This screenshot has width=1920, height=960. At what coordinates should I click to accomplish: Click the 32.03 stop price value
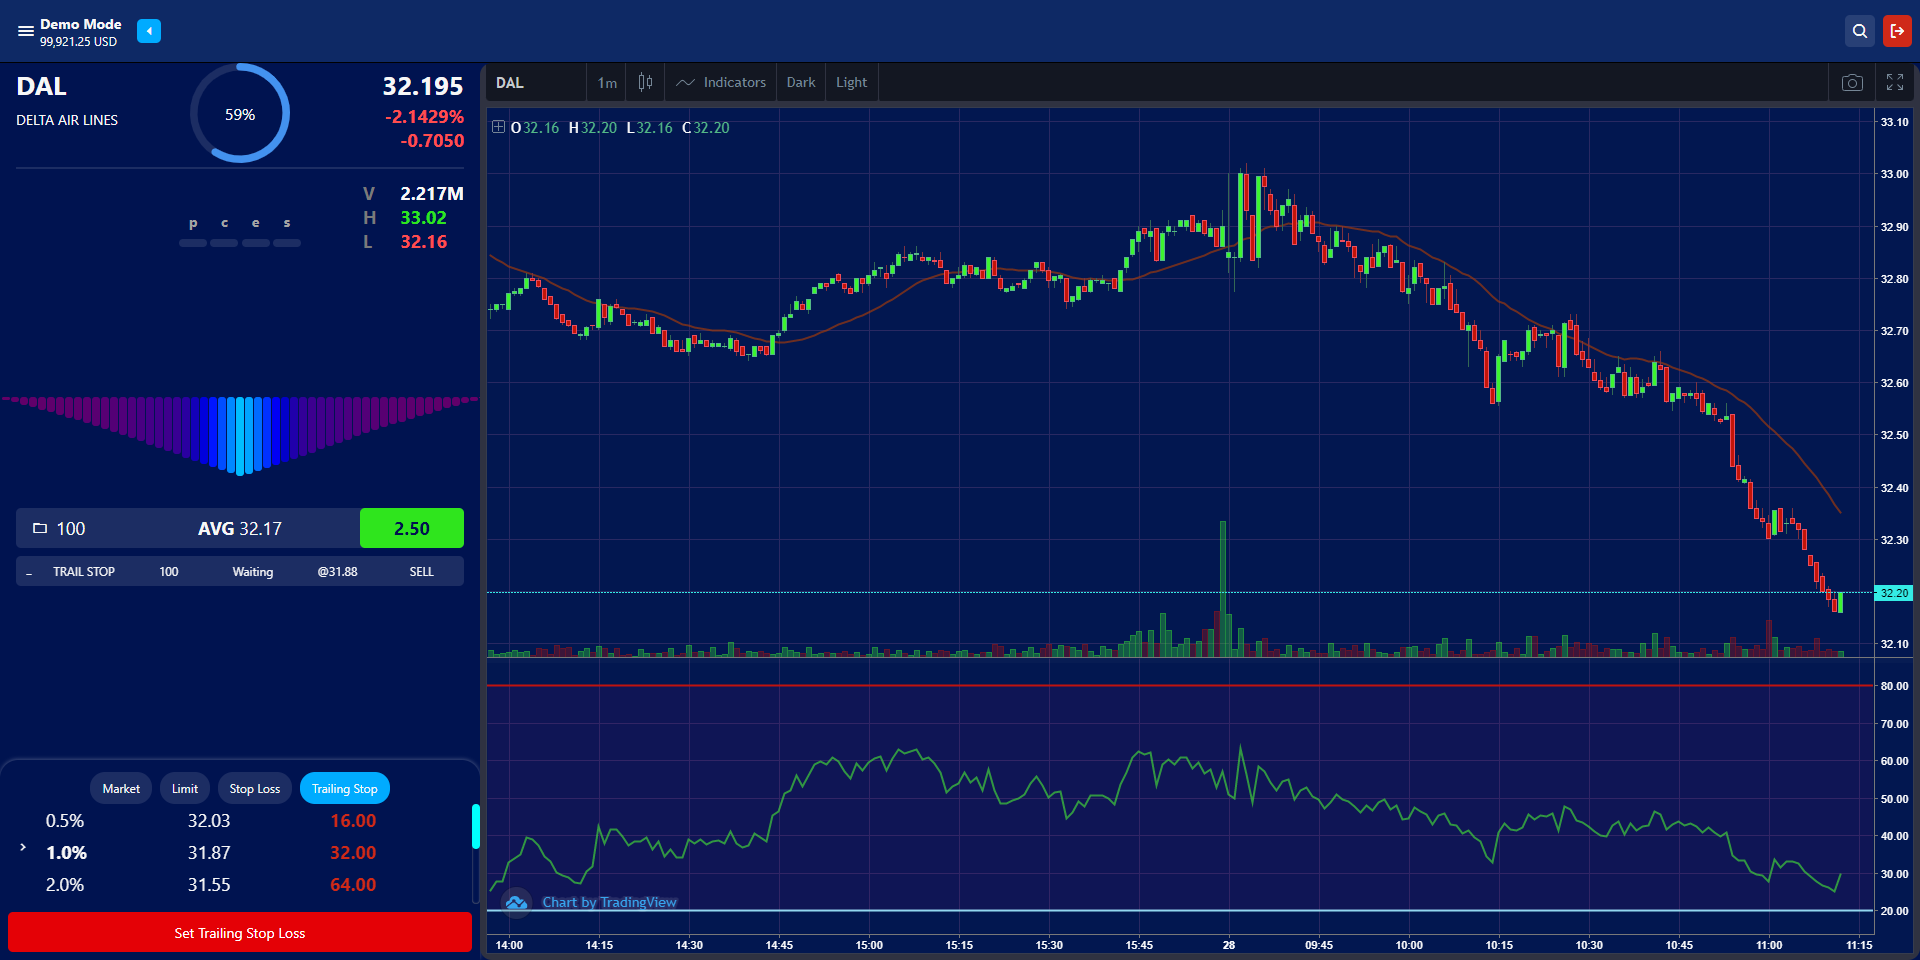tap(209, 821)
